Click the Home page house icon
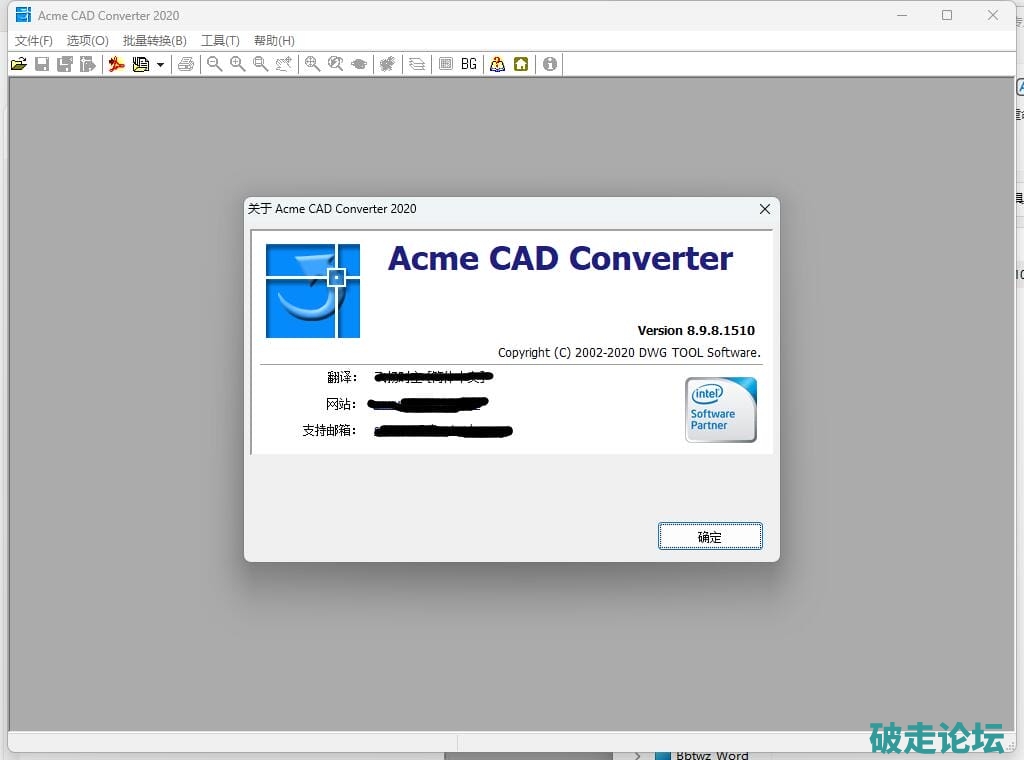Image resolution: width=1024 pixels, height=760 pixels. [521, 64]
